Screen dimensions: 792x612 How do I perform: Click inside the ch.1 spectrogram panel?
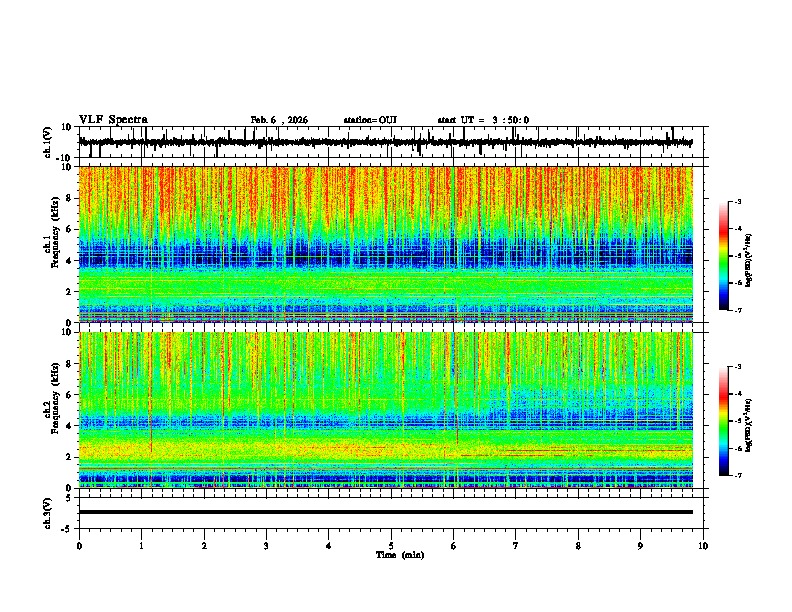385,244
